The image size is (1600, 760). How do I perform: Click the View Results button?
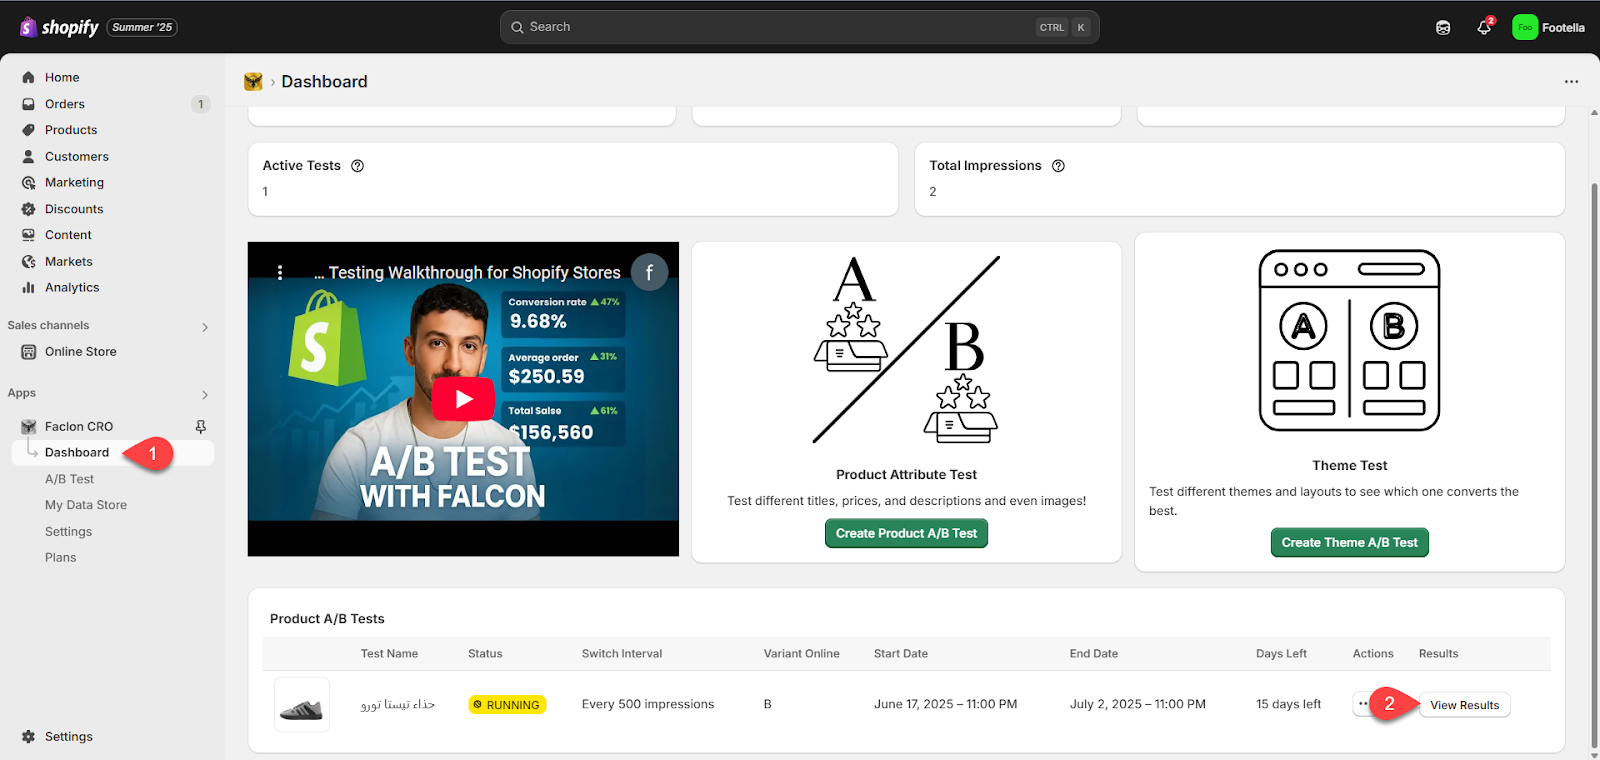point(1464,705)
